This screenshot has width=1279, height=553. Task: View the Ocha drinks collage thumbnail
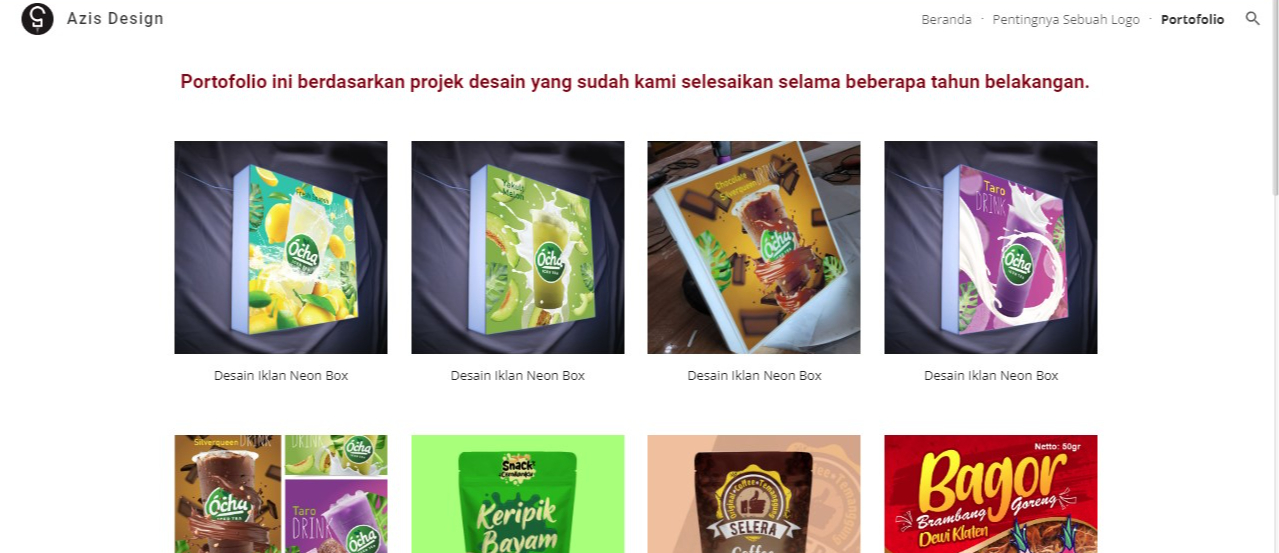coord(281,494)
